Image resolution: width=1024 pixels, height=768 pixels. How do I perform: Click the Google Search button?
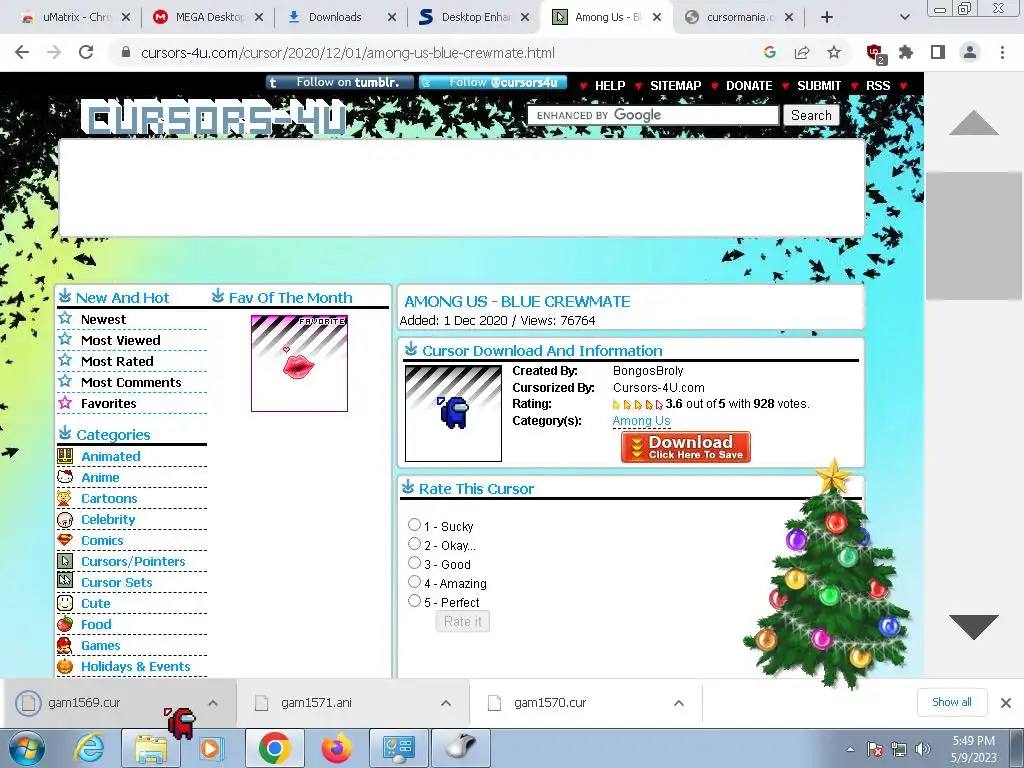tap(811, 116)
